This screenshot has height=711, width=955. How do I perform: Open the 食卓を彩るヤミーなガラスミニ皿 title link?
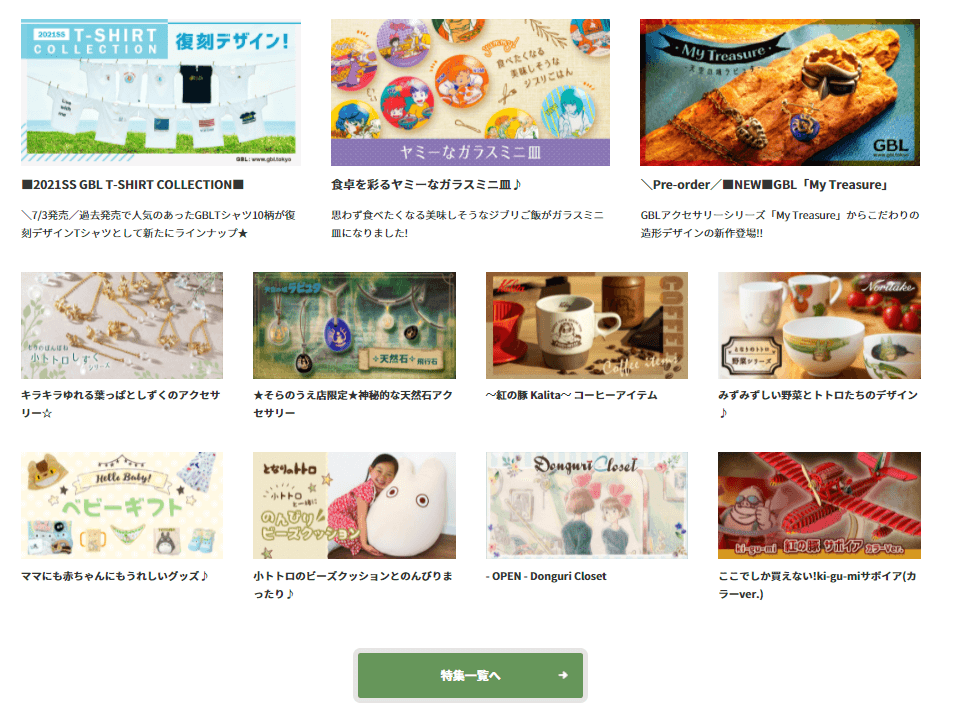426,185
